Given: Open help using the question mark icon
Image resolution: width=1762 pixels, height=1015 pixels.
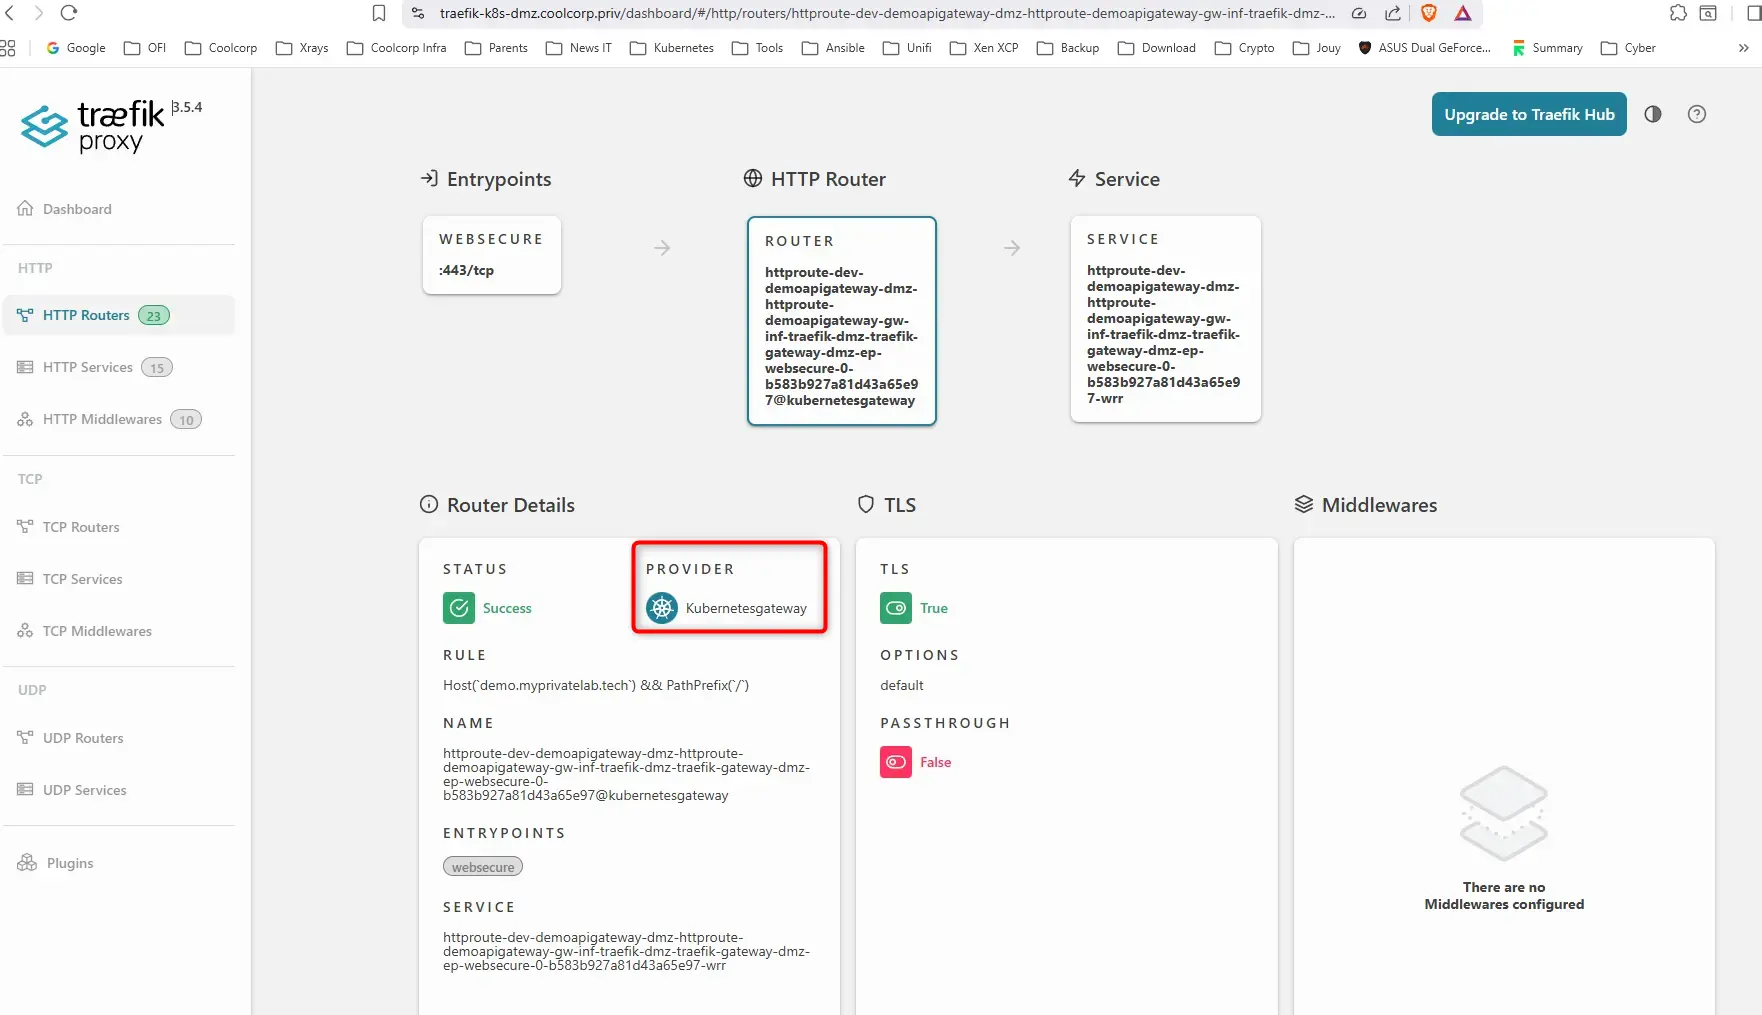Looking at the screenshot, I should click(x=1697, y=114).
